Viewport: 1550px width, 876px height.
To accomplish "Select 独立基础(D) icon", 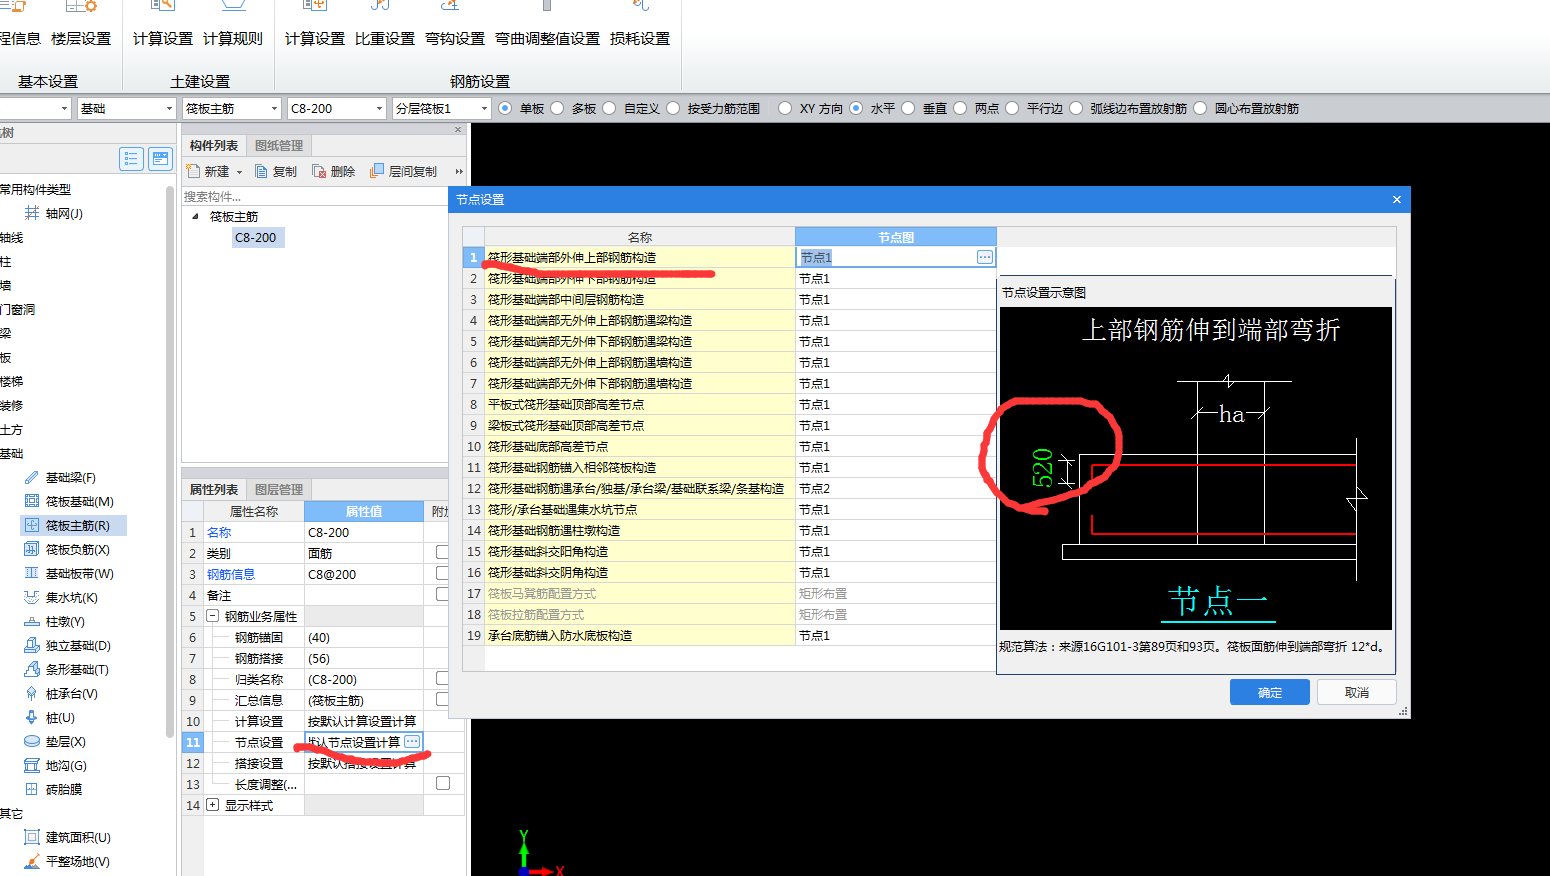I will click(32, 646).
